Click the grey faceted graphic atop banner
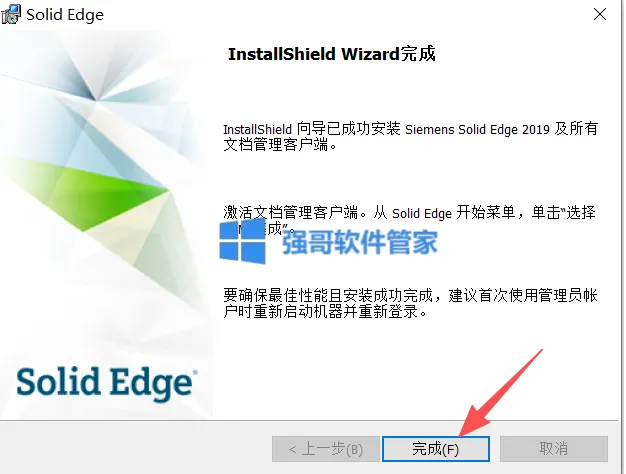Viewport: 626px width, 474px height. point(92,74)
